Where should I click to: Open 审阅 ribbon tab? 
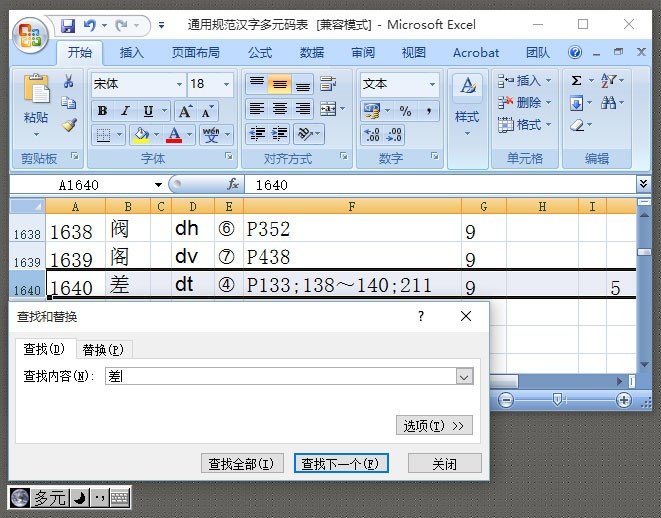coord(363,53)
